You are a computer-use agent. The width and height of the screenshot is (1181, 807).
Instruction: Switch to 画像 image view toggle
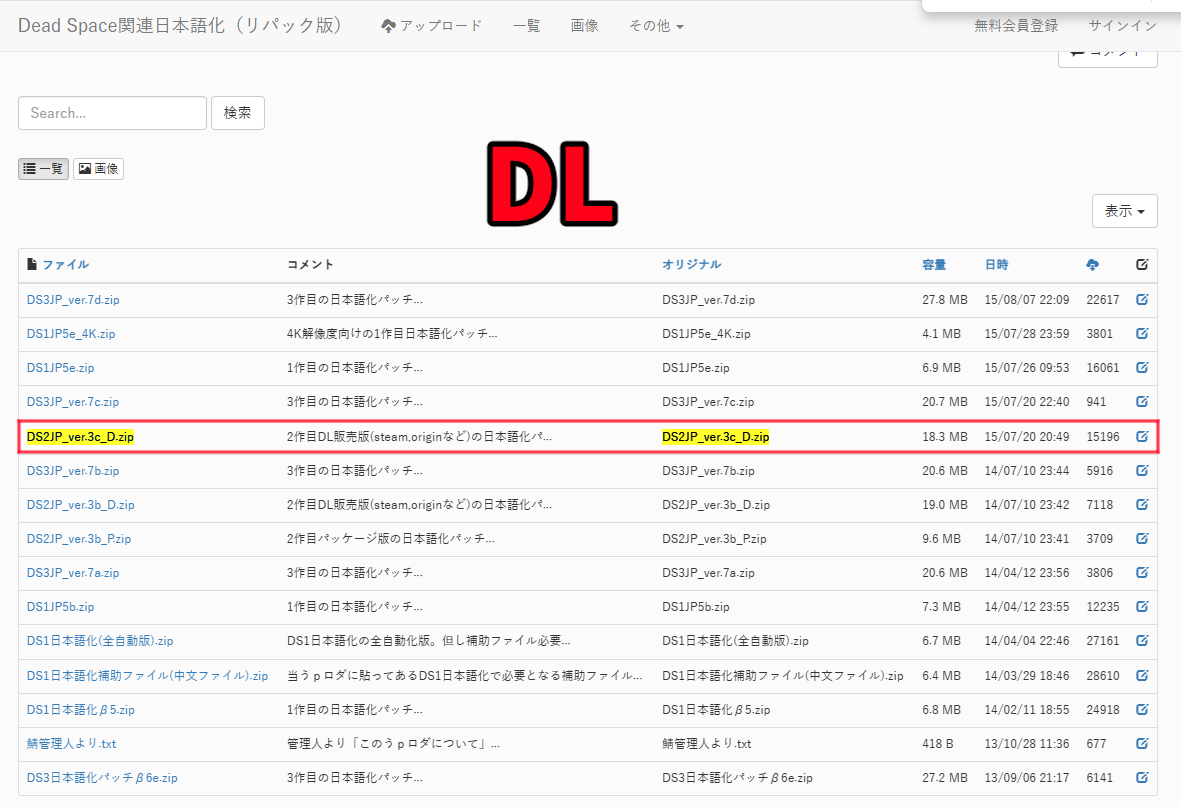98,169
